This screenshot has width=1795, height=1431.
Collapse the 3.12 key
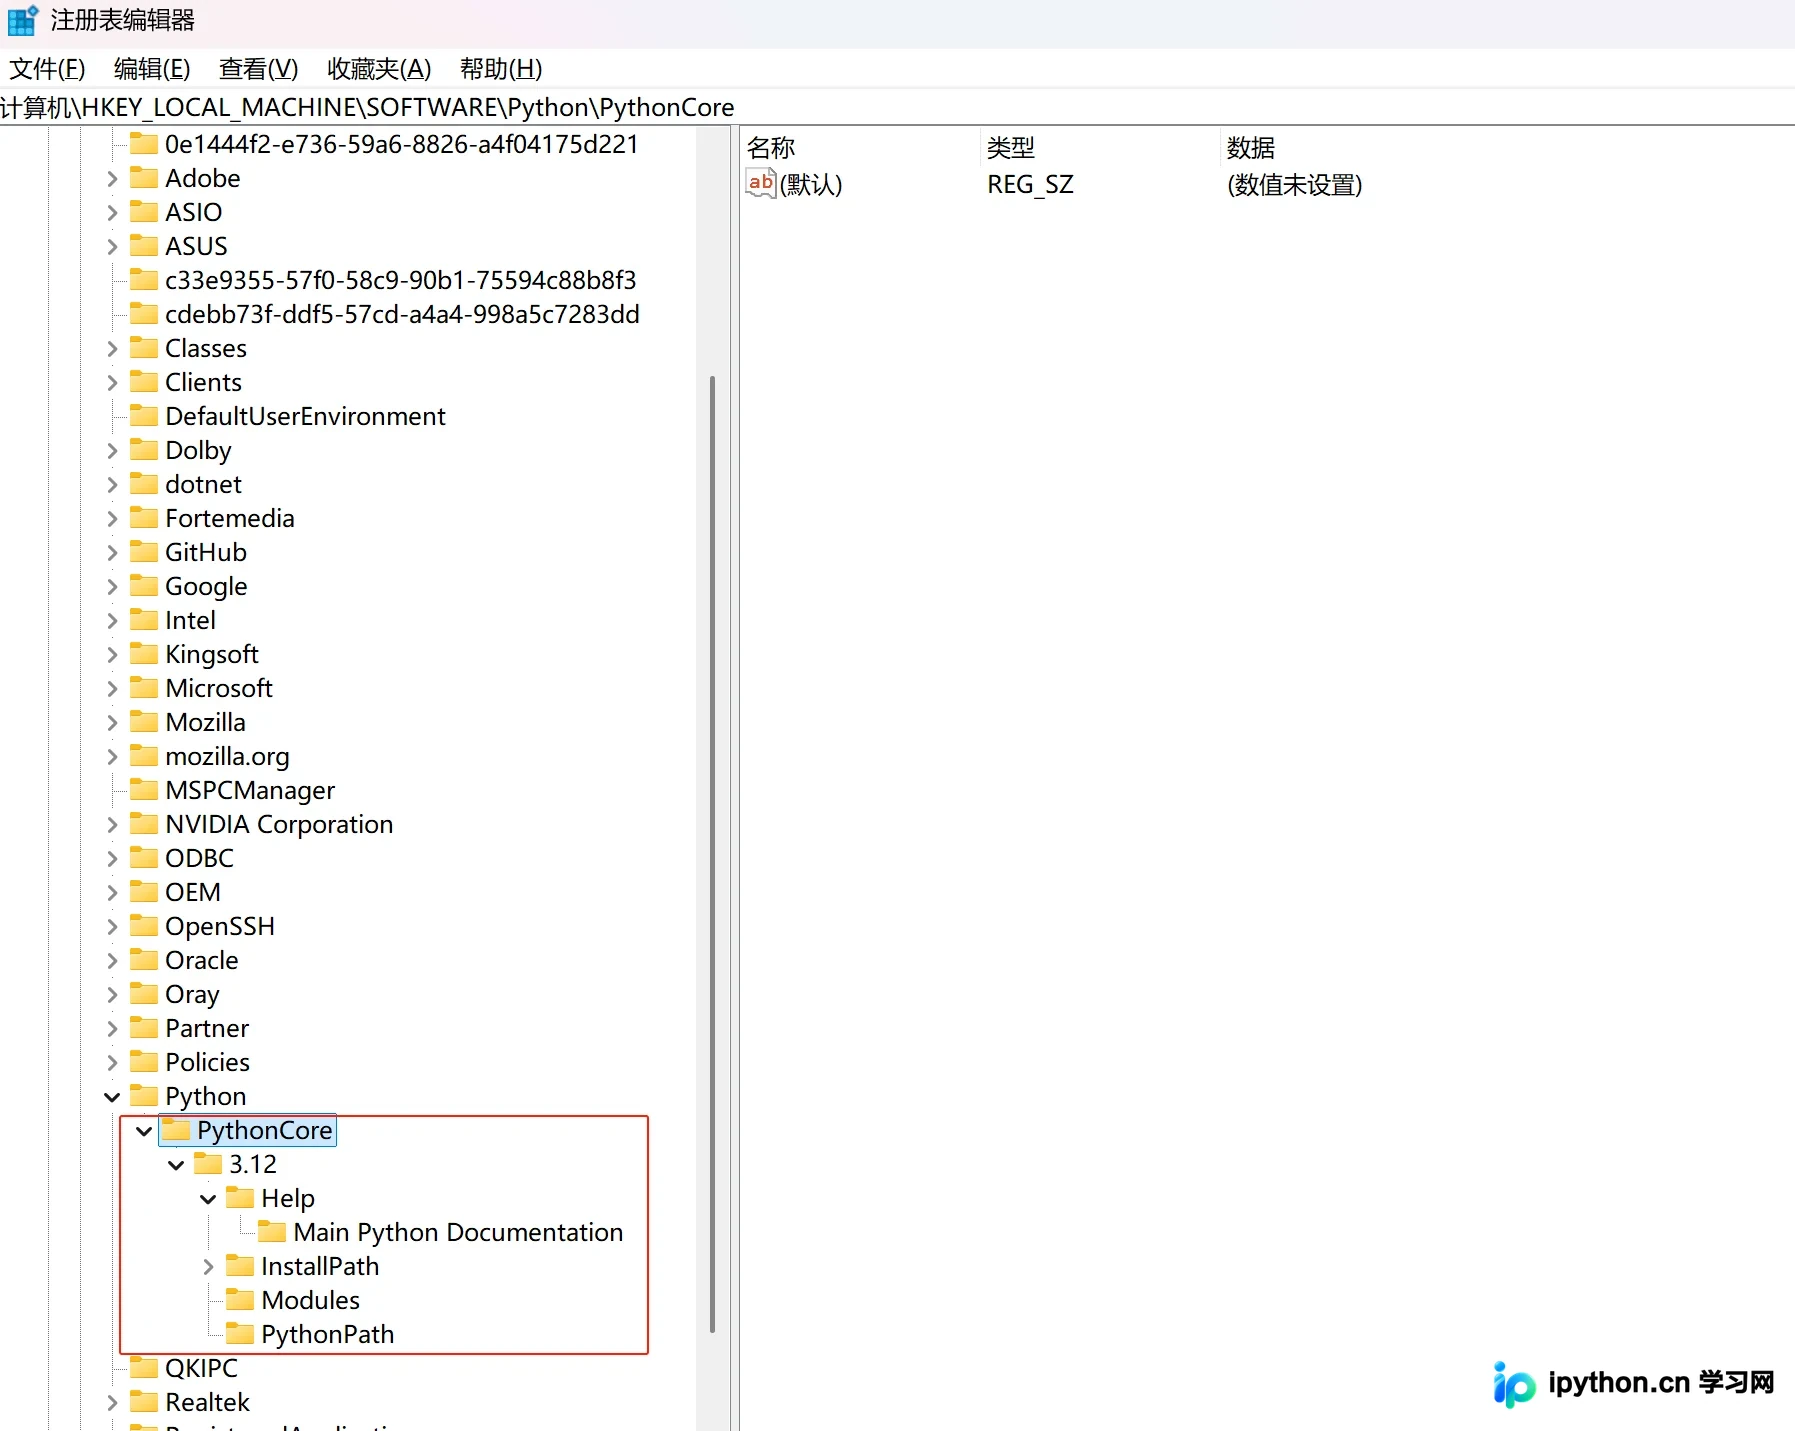point(176,1165)
